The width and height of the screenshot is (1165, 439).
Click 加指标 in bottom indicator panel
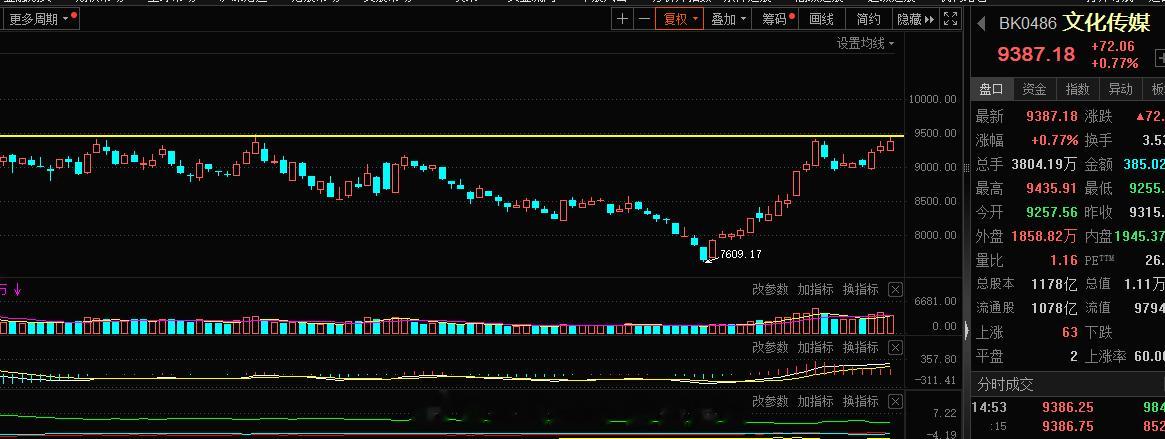pyautogui.click(x=816, y=401)
